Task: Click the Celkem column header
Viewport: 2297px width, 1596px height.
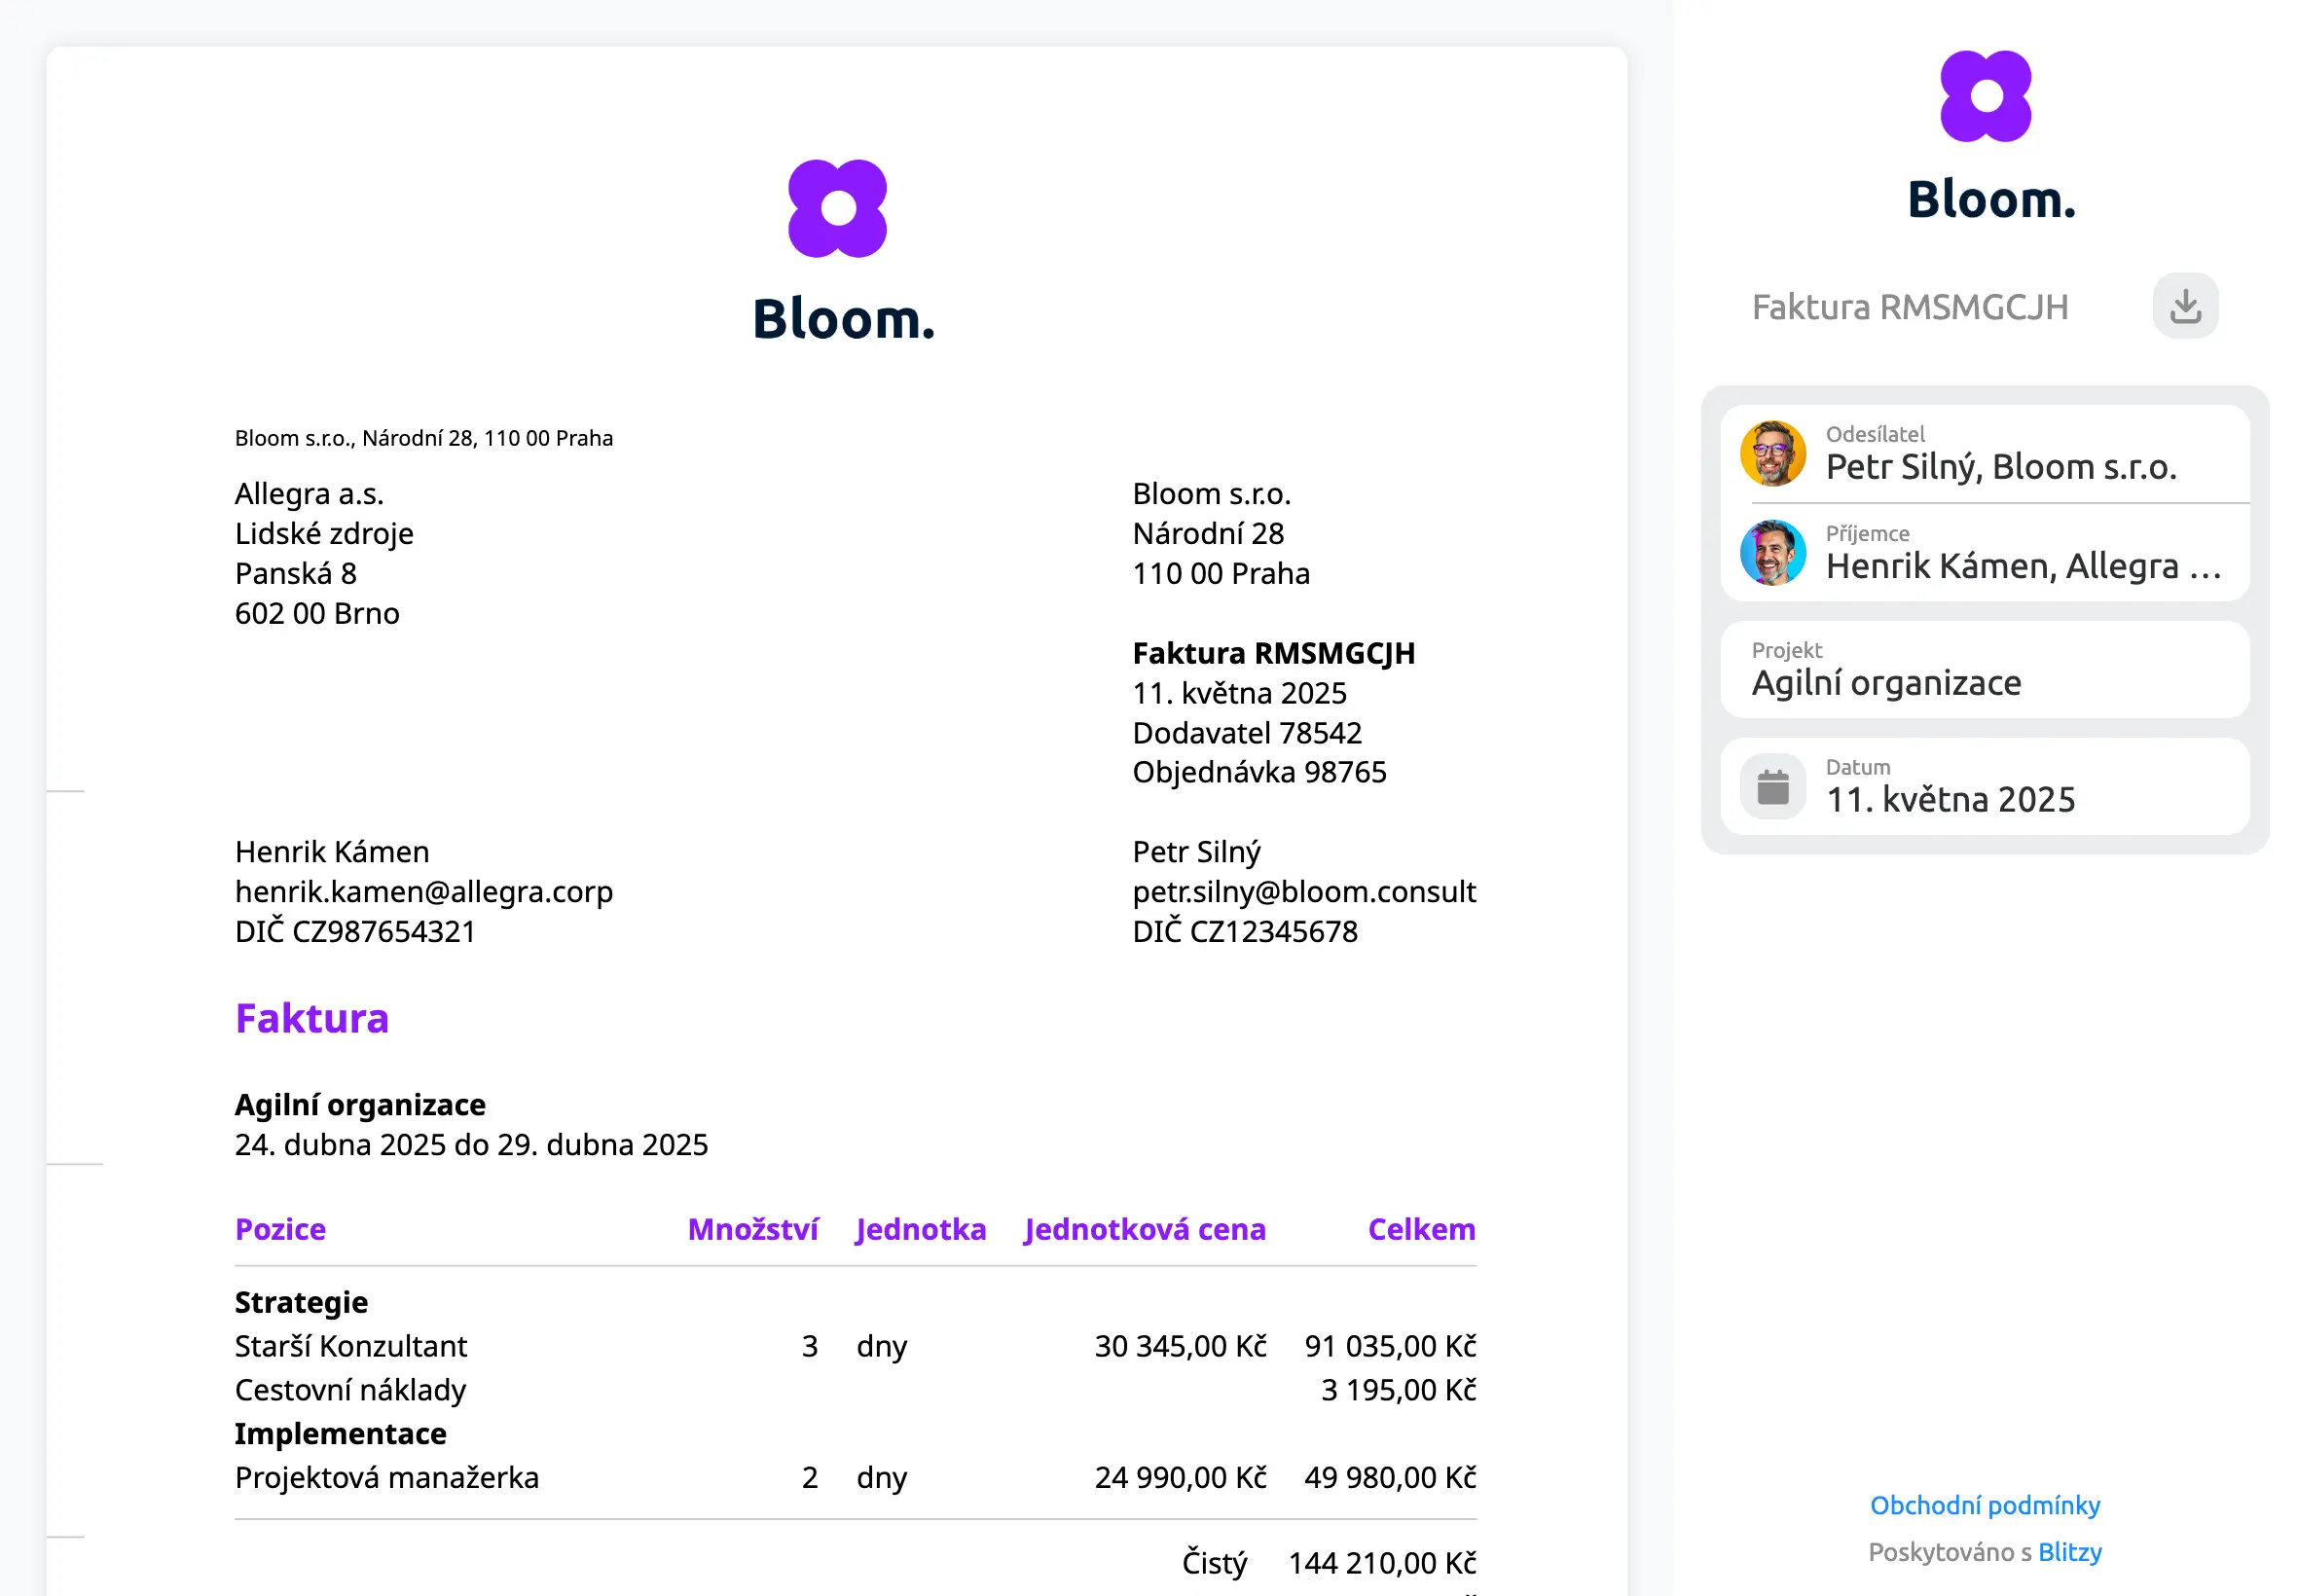Action: (1421, 1229)
